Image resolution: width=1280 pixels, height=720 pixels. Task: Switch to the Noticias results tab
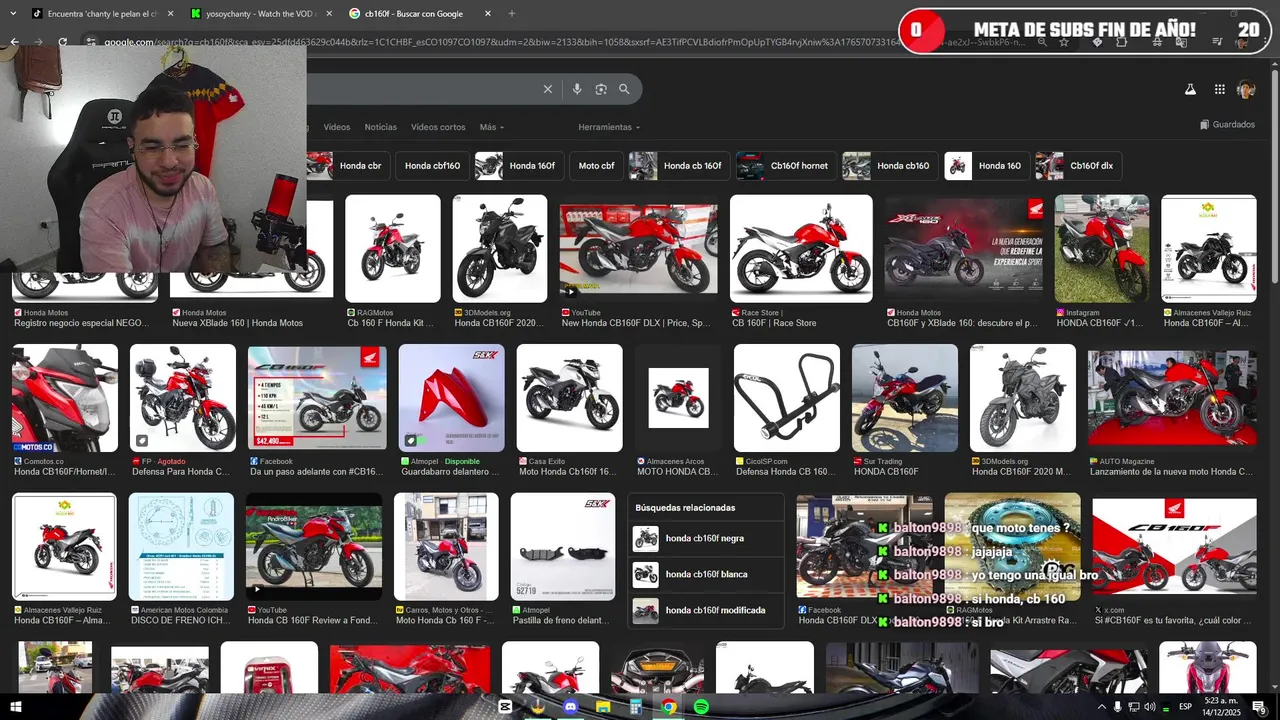pyautogui.click(x=380, y=127)
